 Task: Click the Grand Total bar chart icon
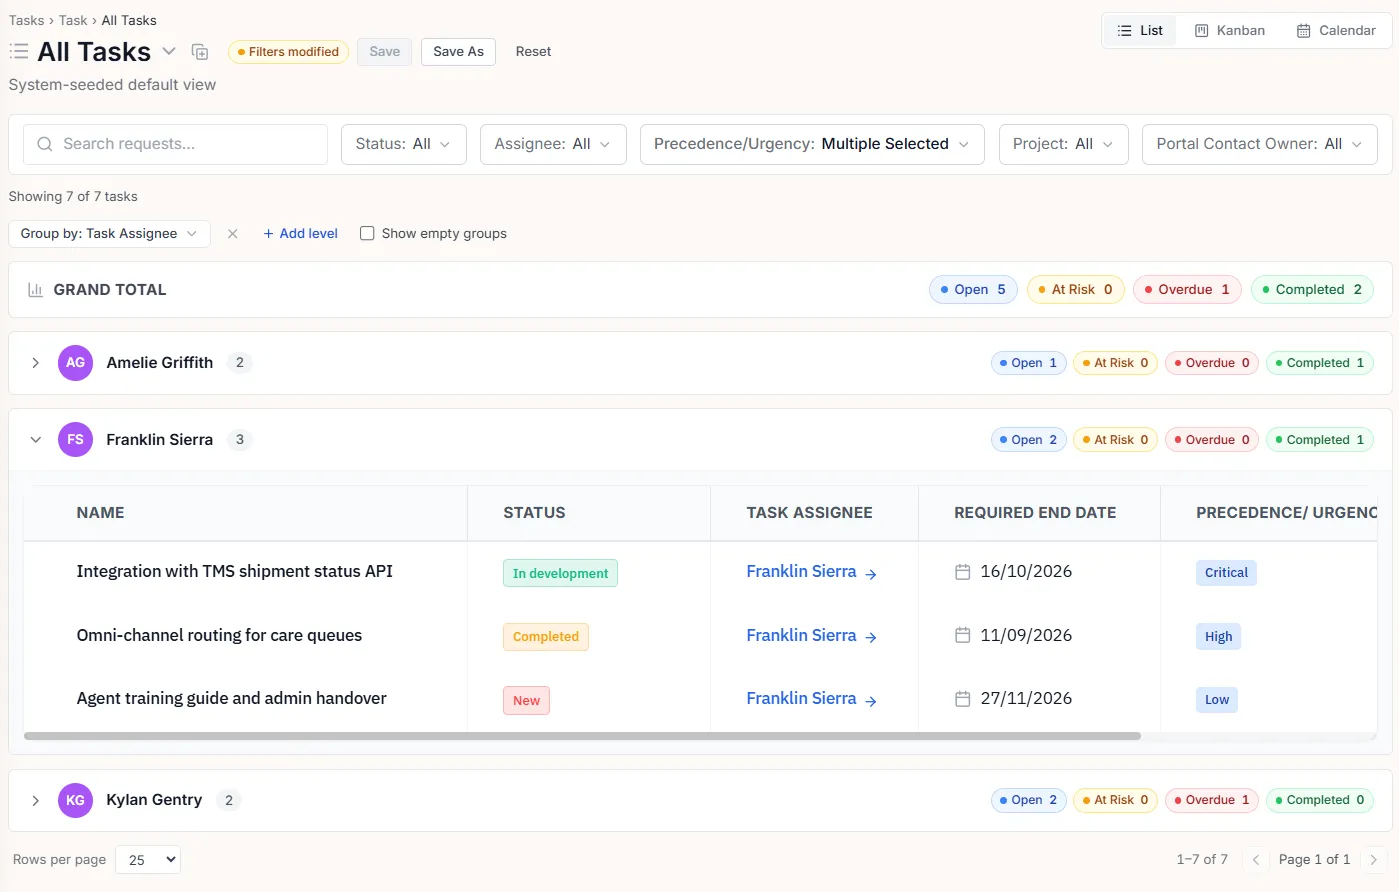(35, 290)
